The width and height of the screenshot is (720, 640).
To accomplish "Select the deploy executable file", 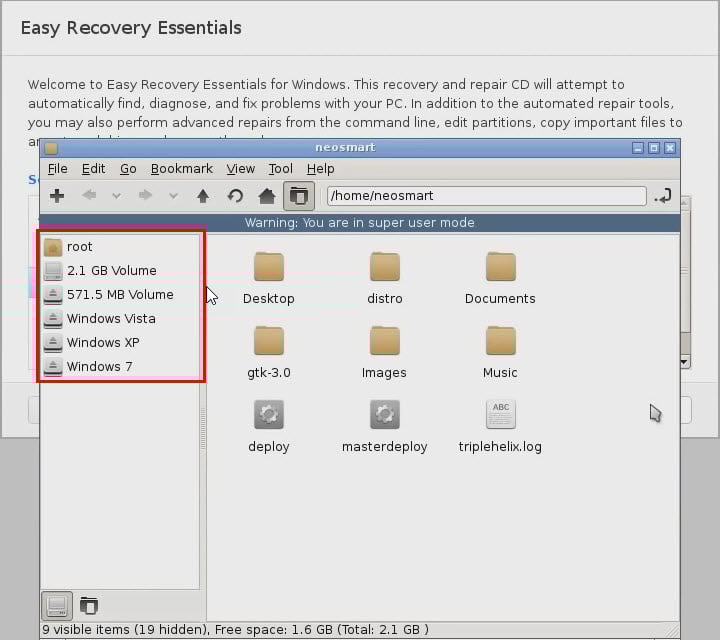I will 269,426.
